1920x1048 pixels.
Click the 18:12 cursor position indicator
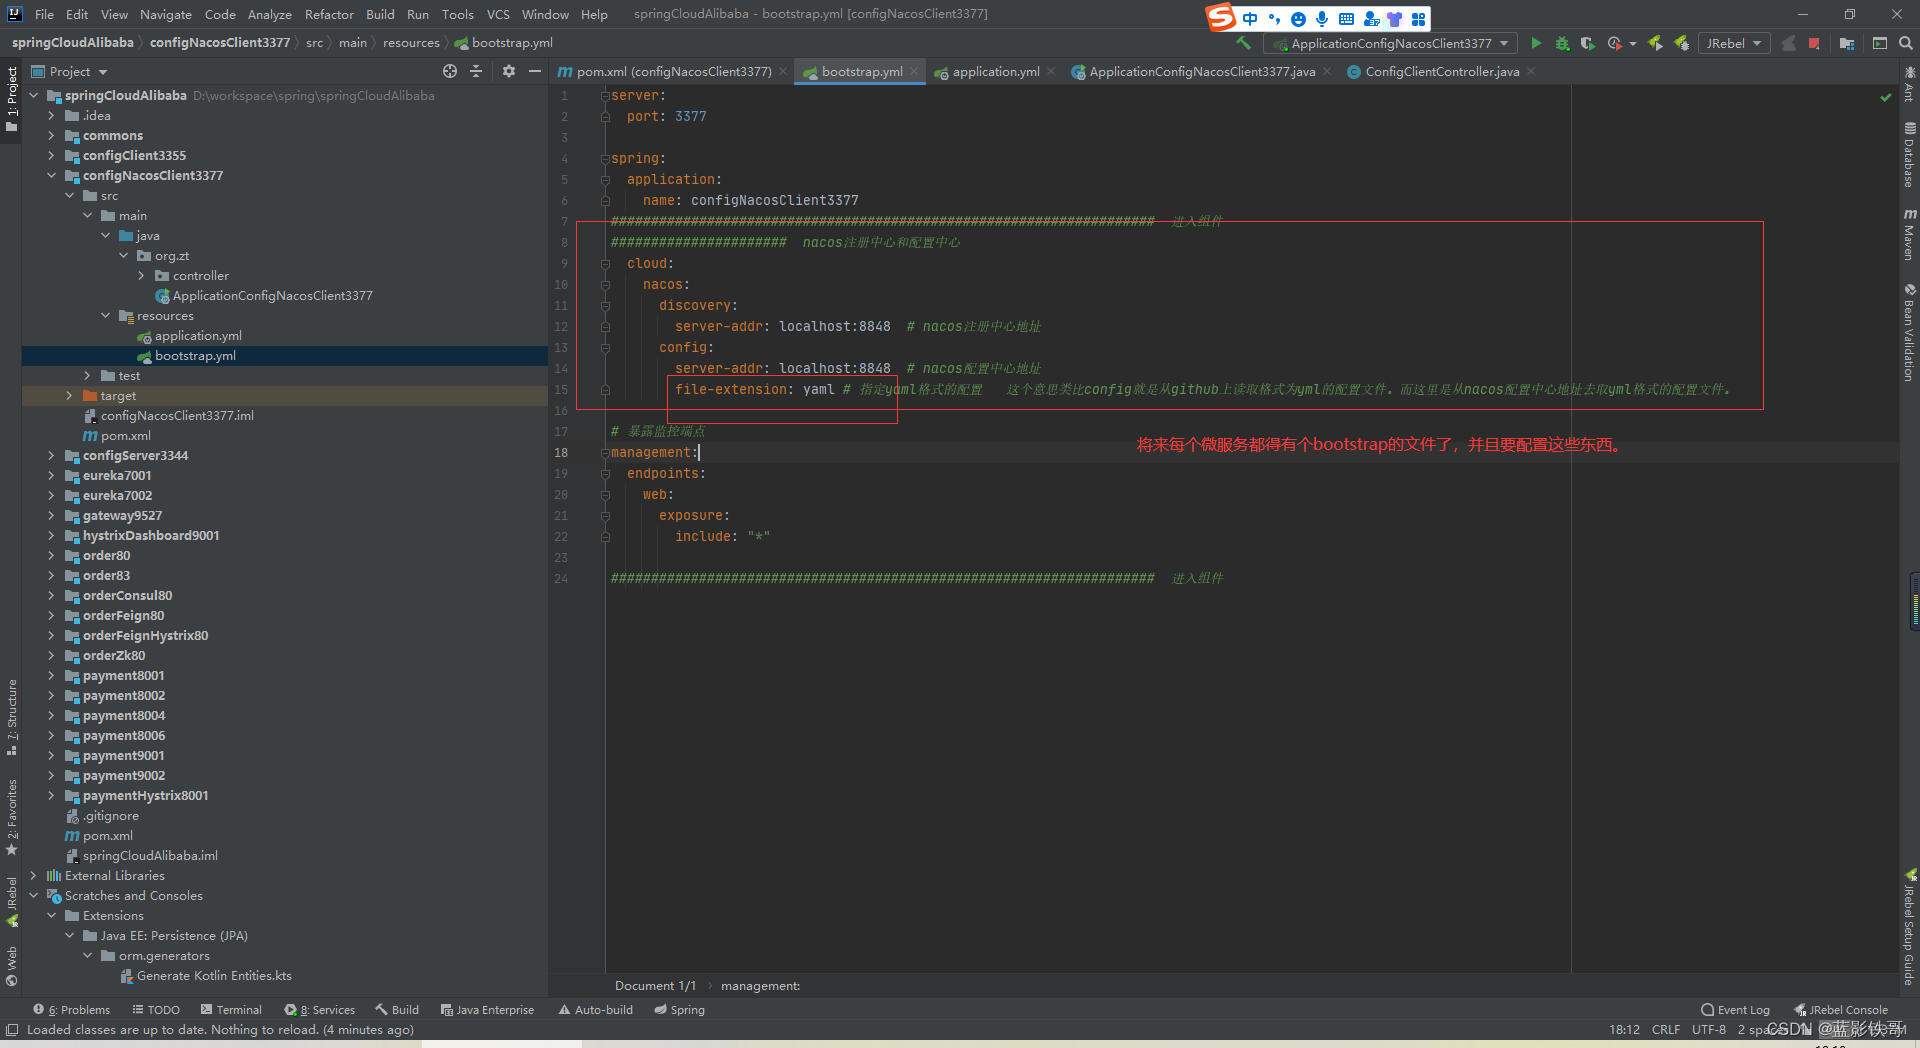coord(1624,1030)
